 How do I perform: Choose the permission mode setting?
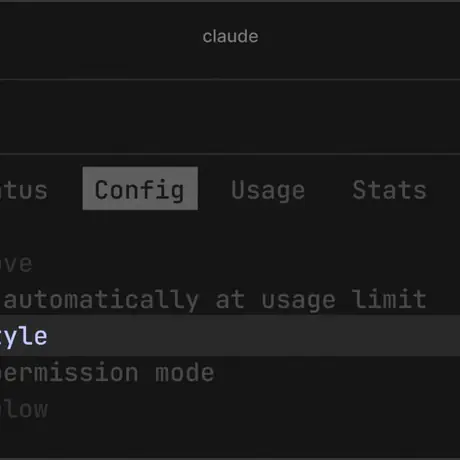pos(107,372)
